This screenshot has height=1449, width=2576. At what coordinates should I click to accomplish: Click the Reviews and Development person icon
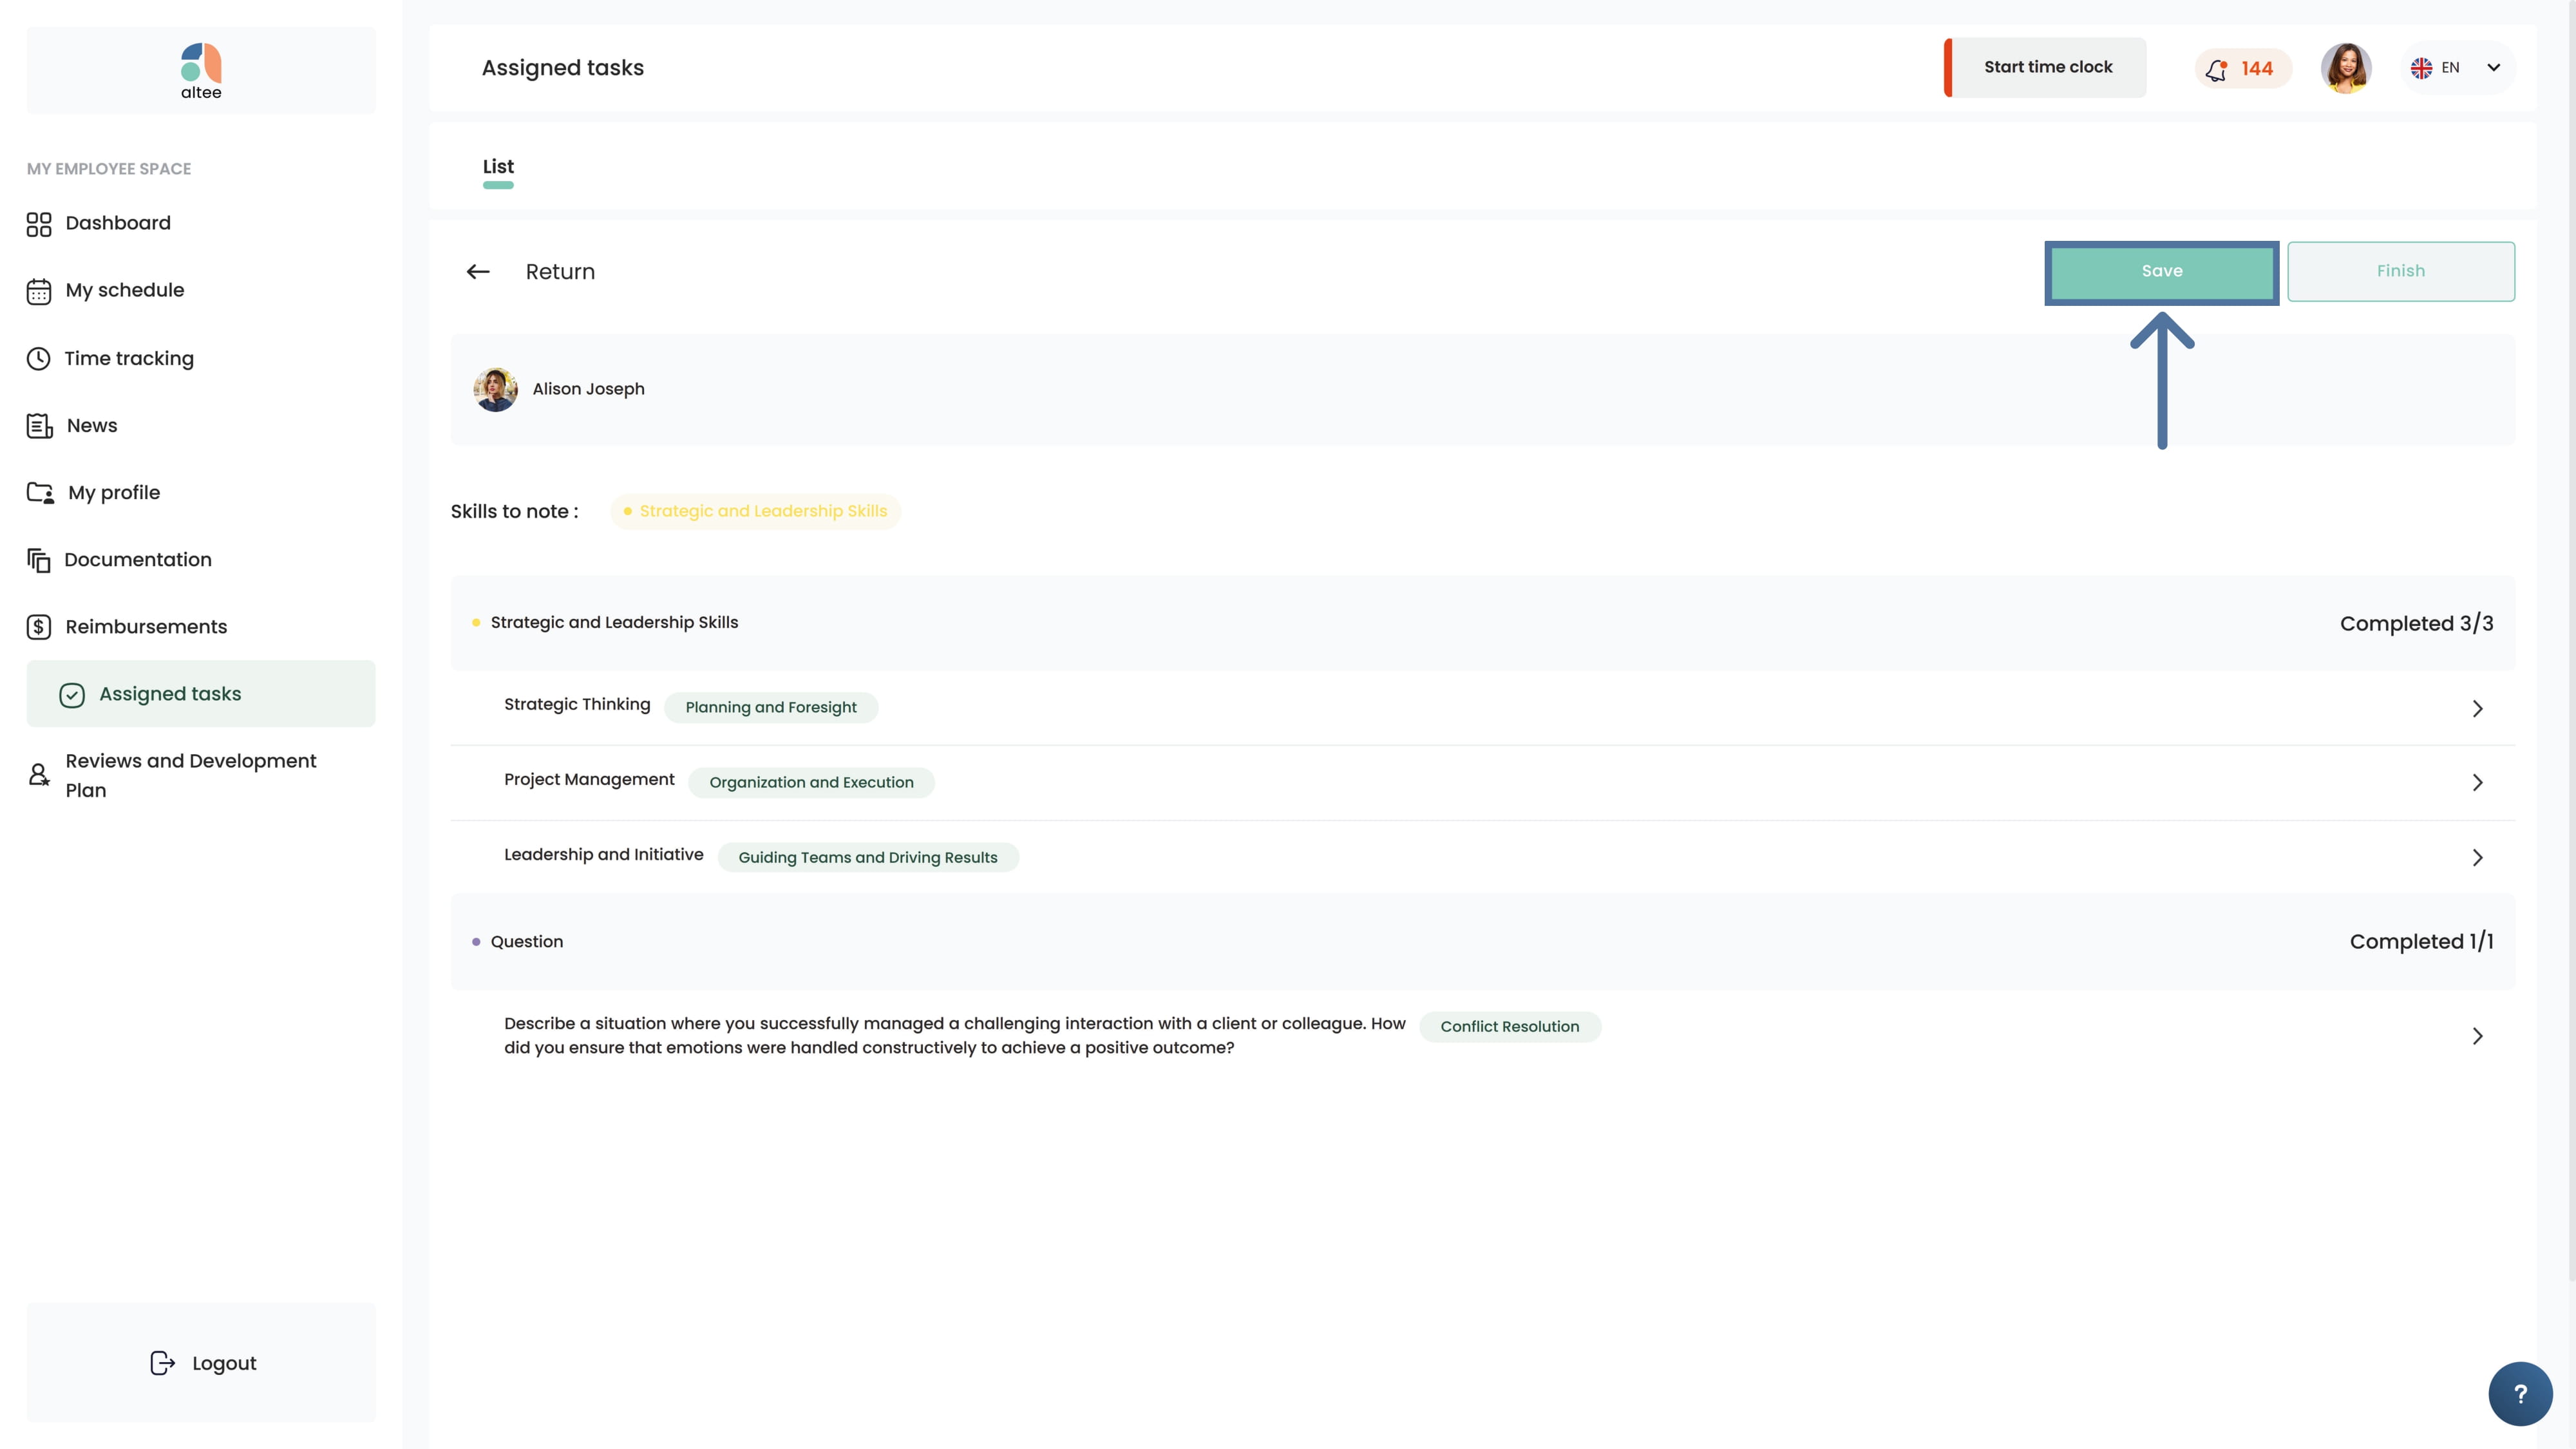click(x=39, y=775)
